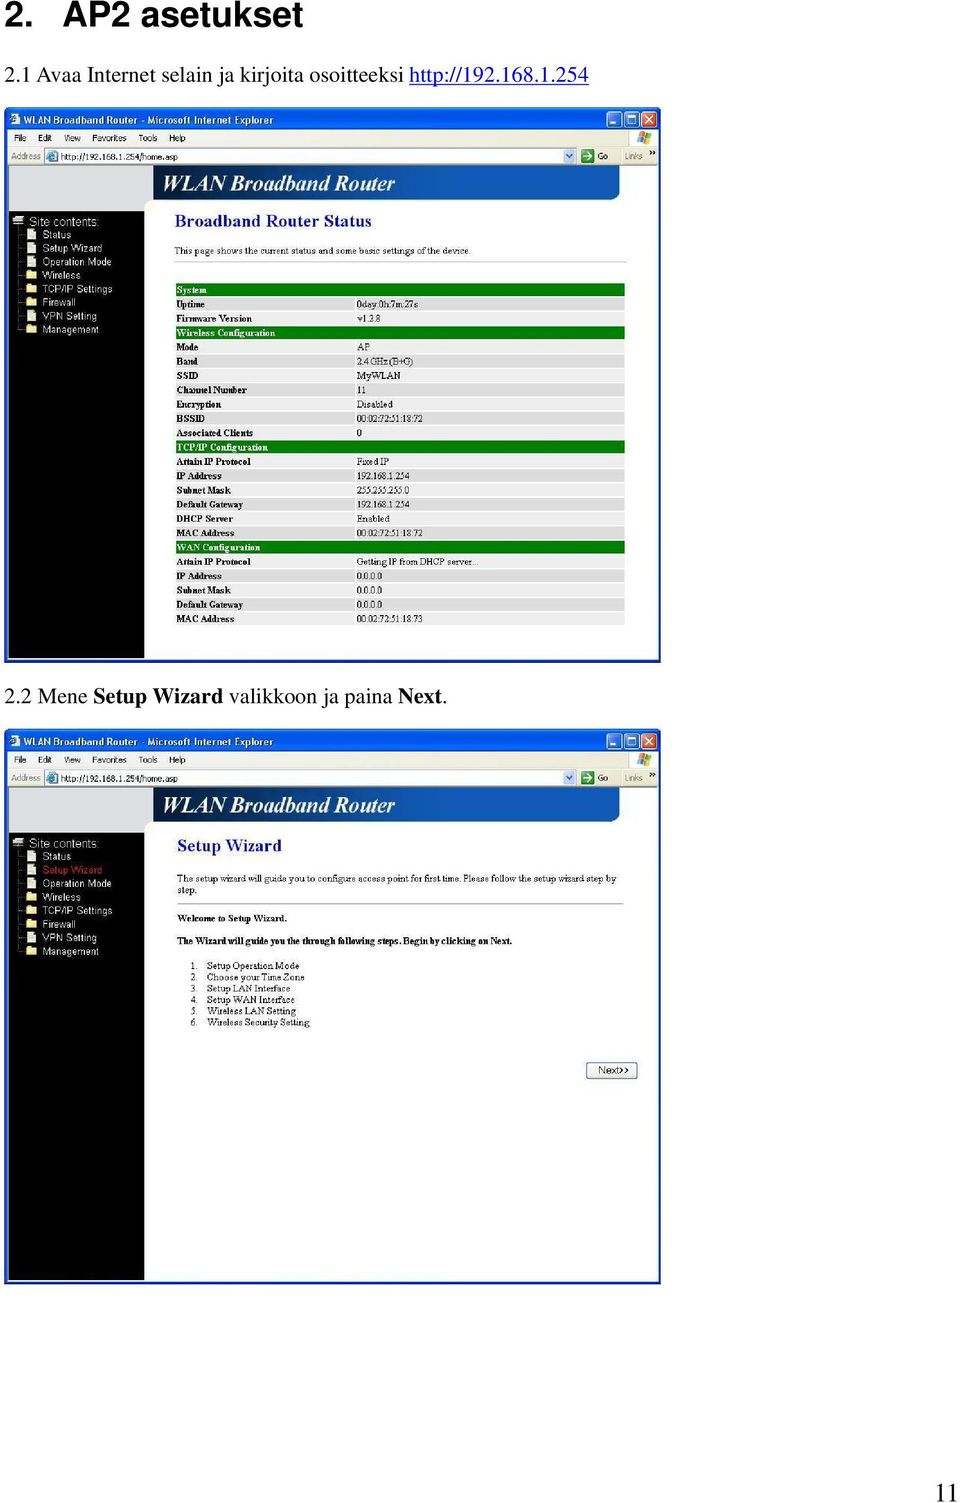Open File menu in Router Status window

point(20,138)
